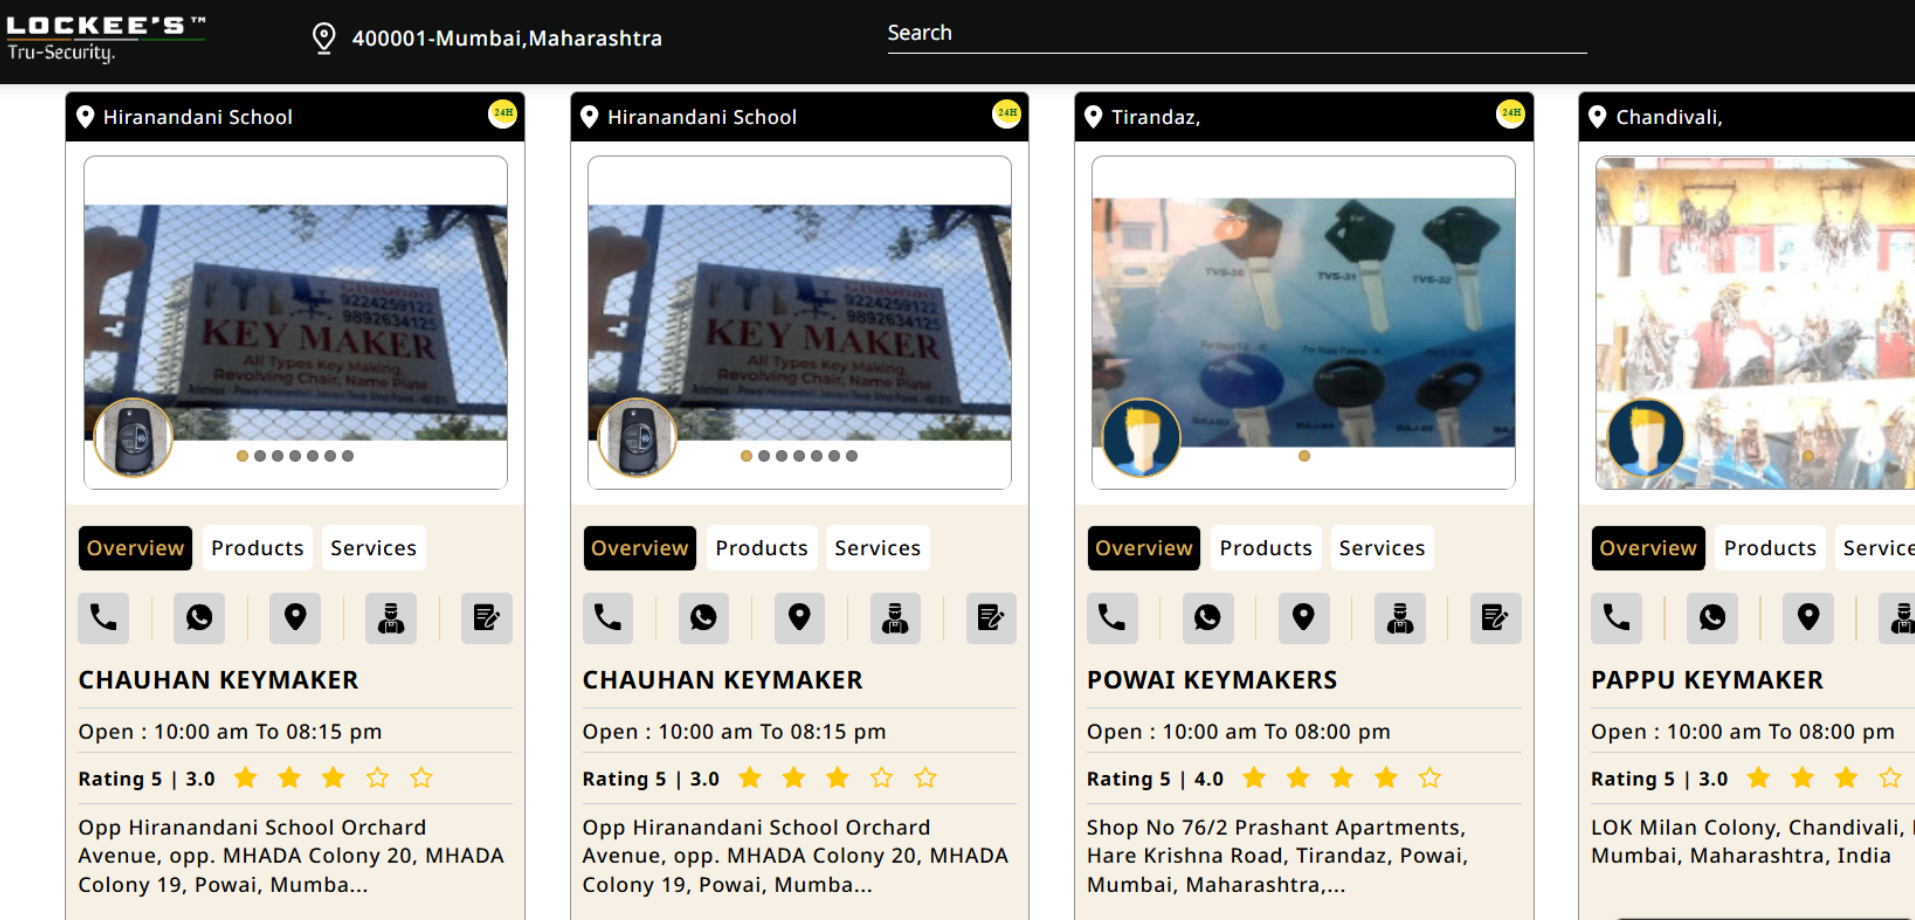The height and width of the screenshot is (920, 1915).
Task: Click Powai Keymakers key photo thumbnail
Action: coord(1303,320)
